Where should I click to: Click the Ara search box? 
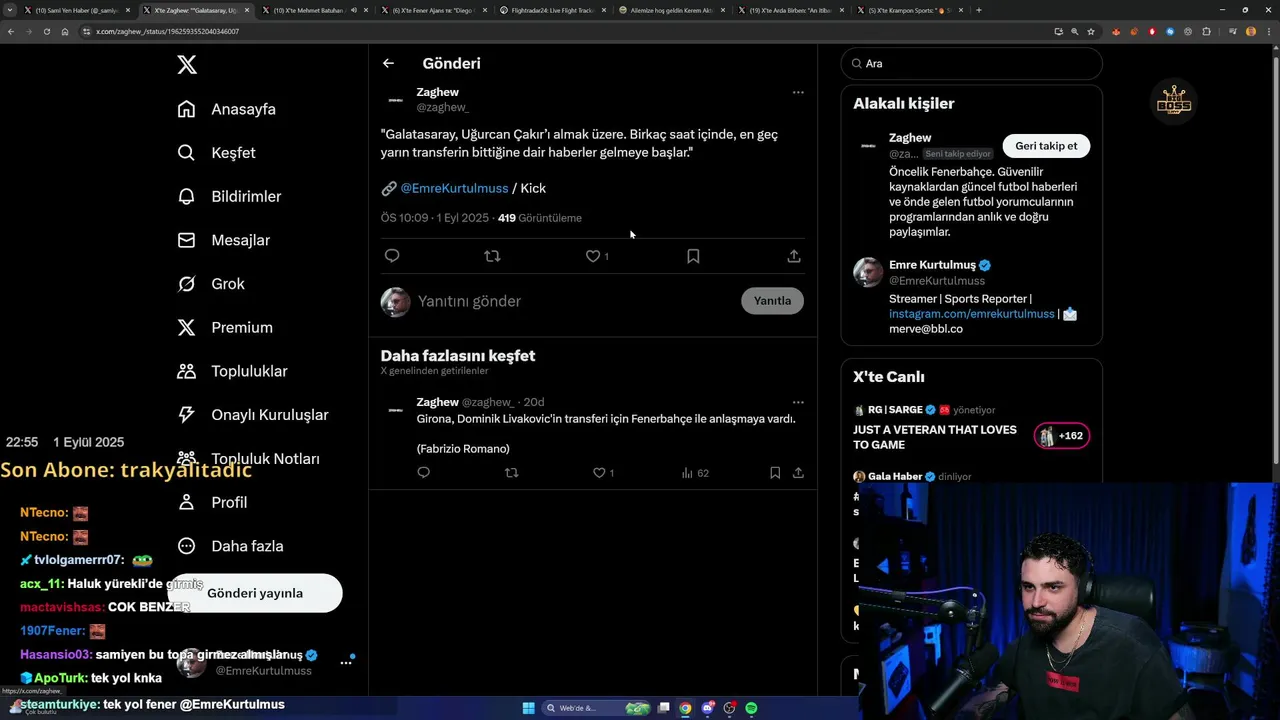click(x=972, y=63)
